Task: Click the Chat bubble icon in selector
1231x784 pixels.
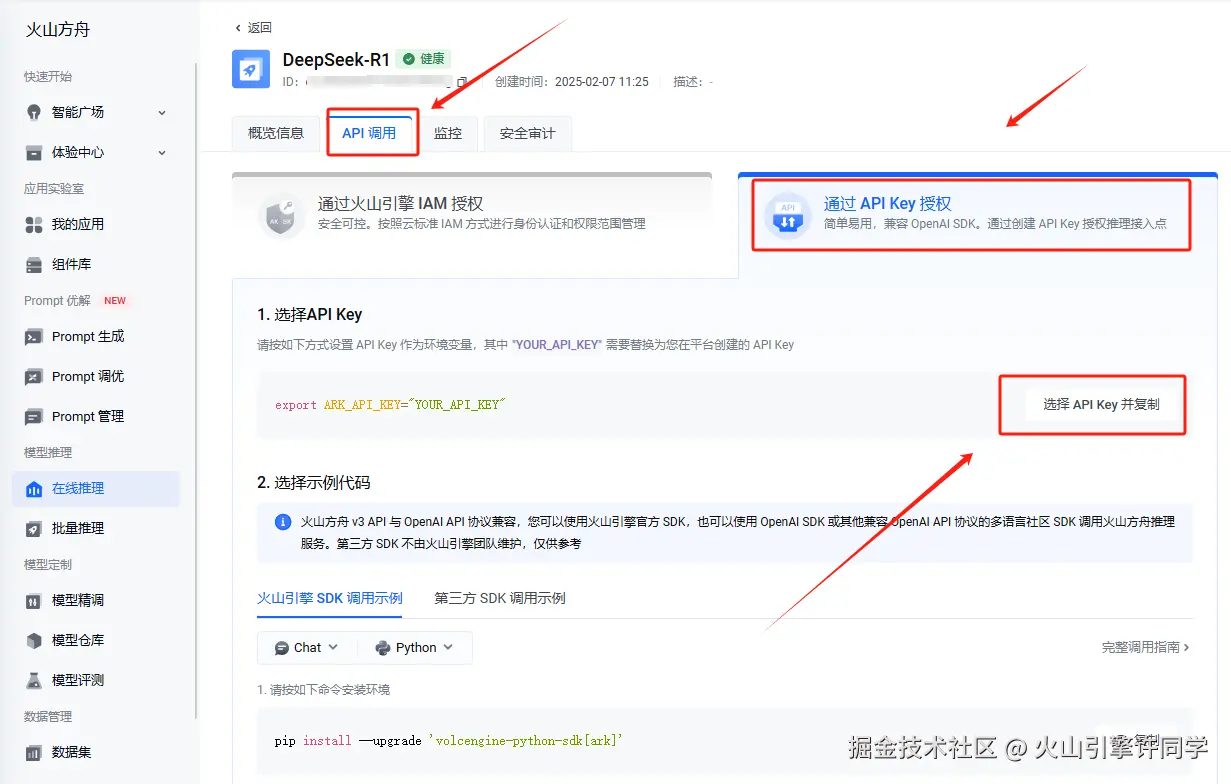Action: point(282,648)
